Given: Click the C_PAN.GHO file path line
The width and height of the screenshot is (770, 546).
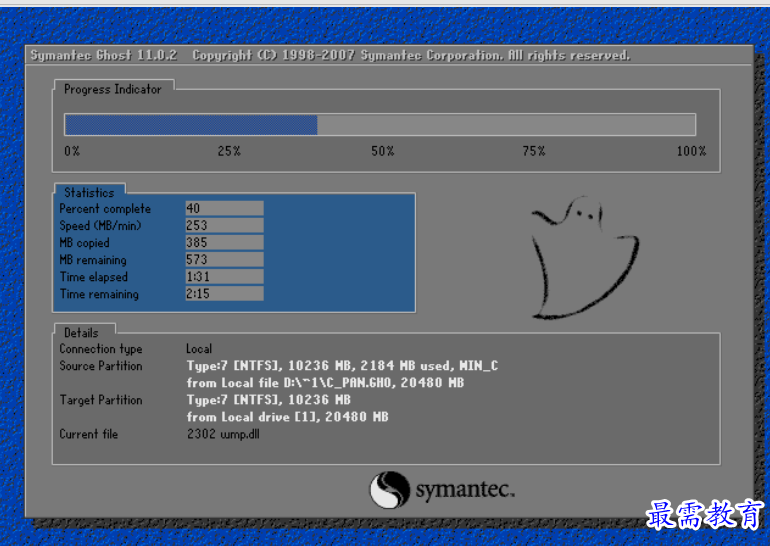Looking at the screenshot, I should click(325, 382).
